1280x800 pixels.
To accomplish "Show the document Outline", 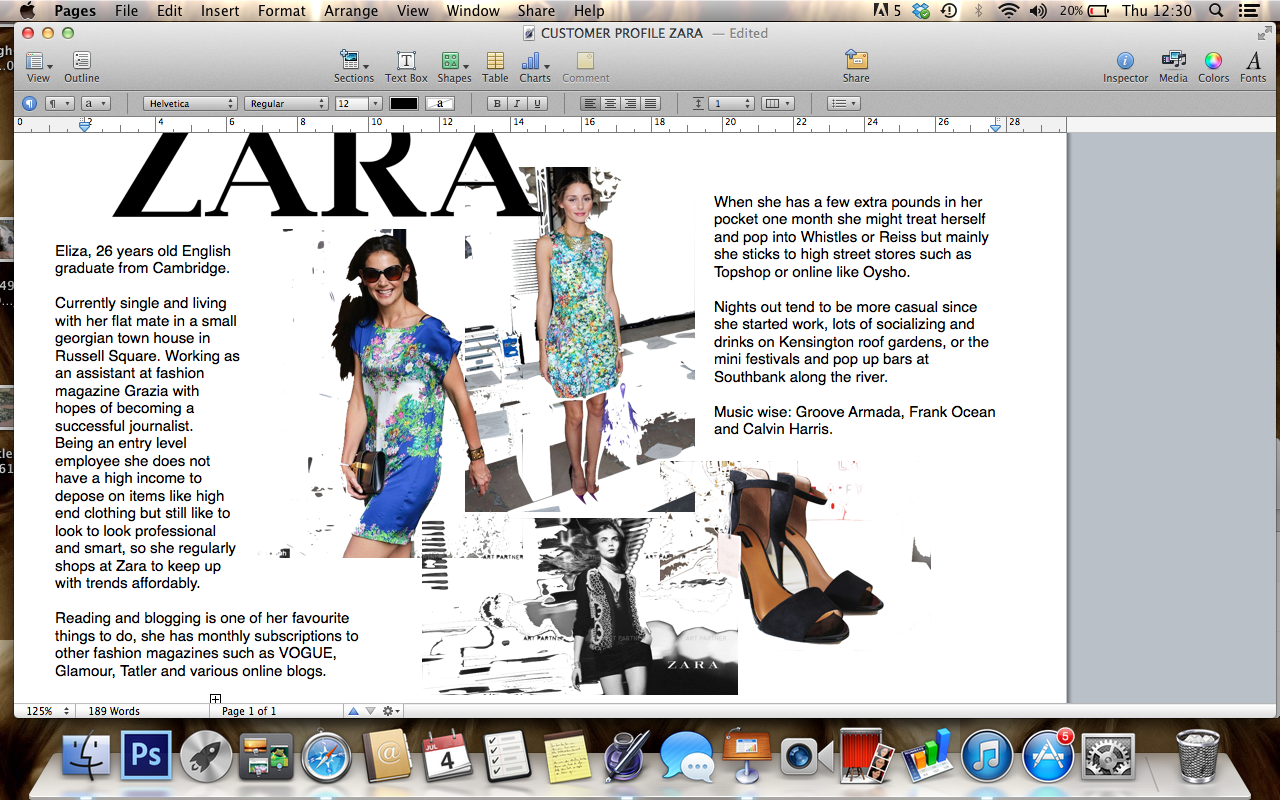I will [82, 67].
